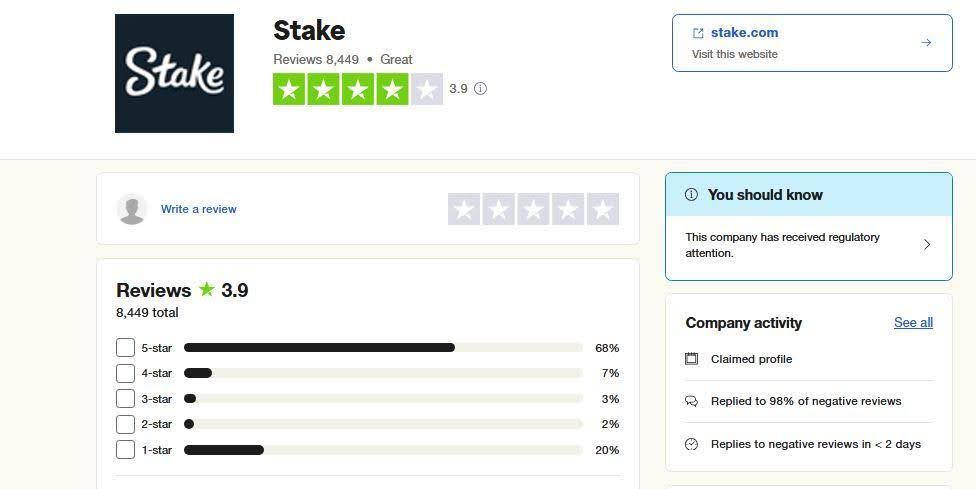Click the 5-star rating percentage bar
Viewport: 976px width, 489px height.
pyautogui.click(x=383, y=348)
